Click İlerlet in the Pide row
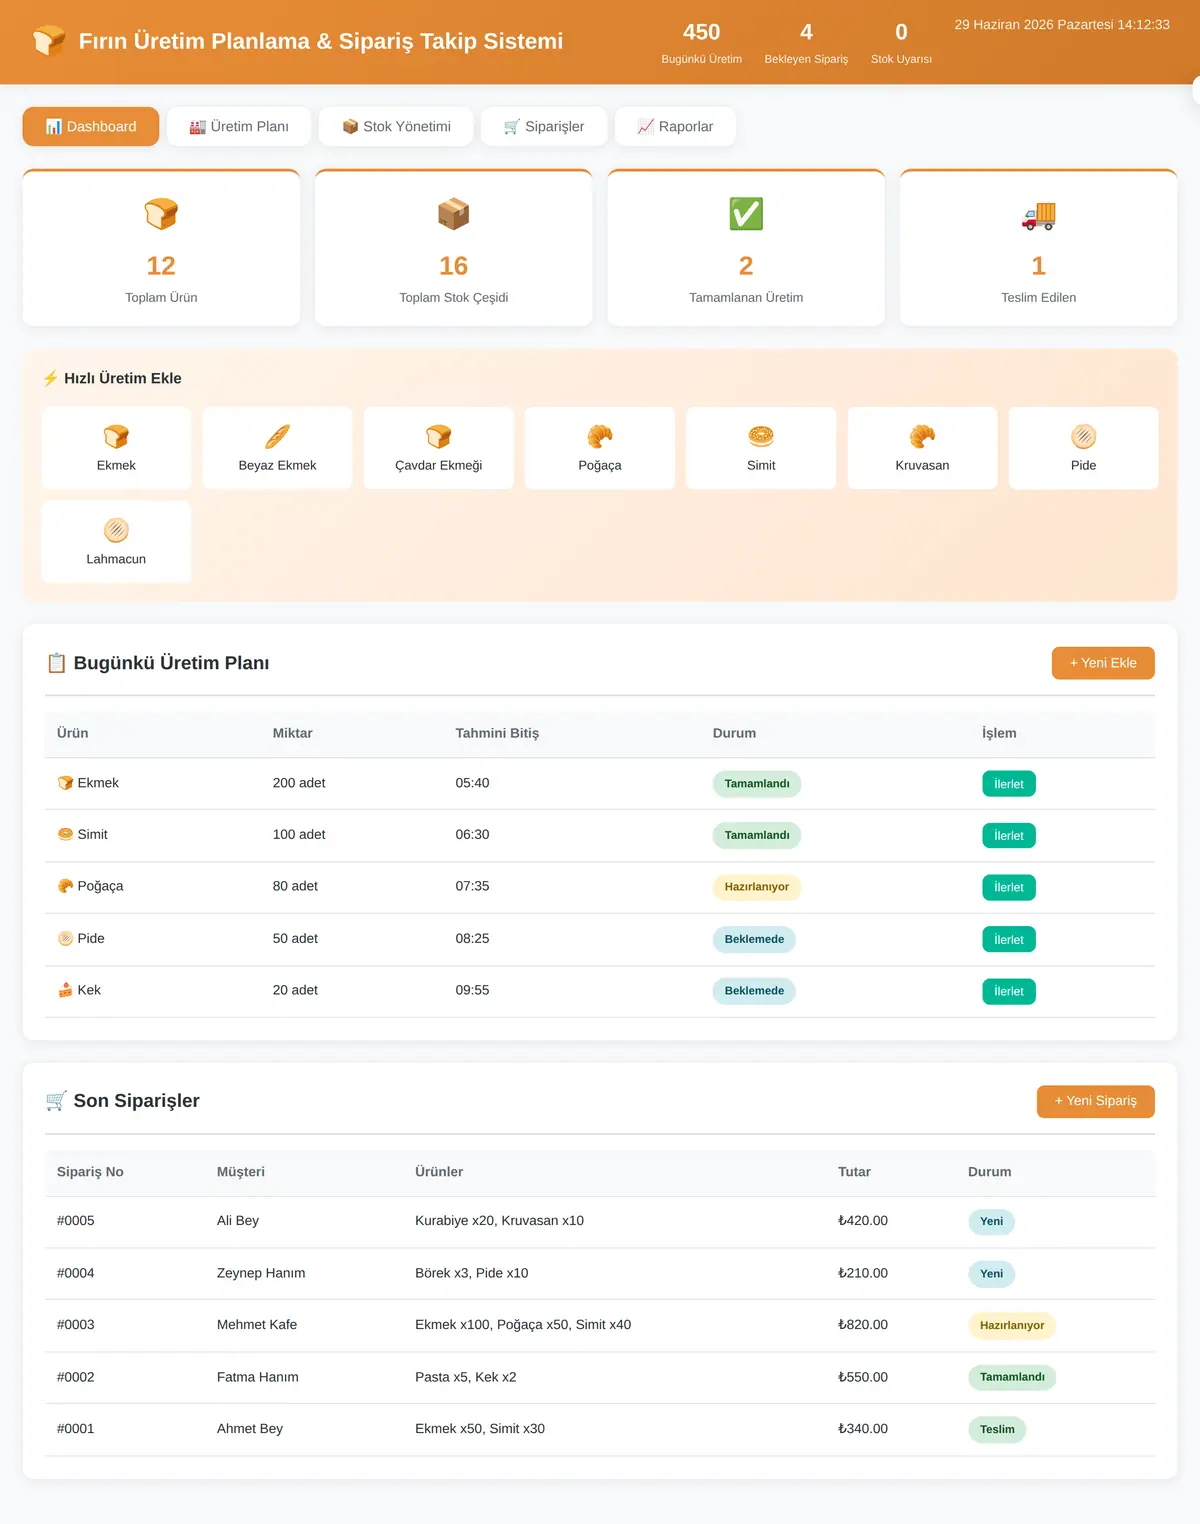 (1009, 939)
